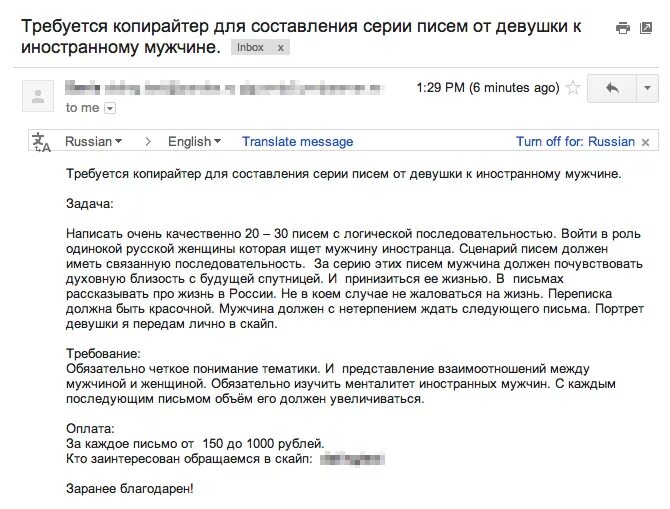670x509 pixels.
Task: Click the translate language icon
Action: [41, 142]
